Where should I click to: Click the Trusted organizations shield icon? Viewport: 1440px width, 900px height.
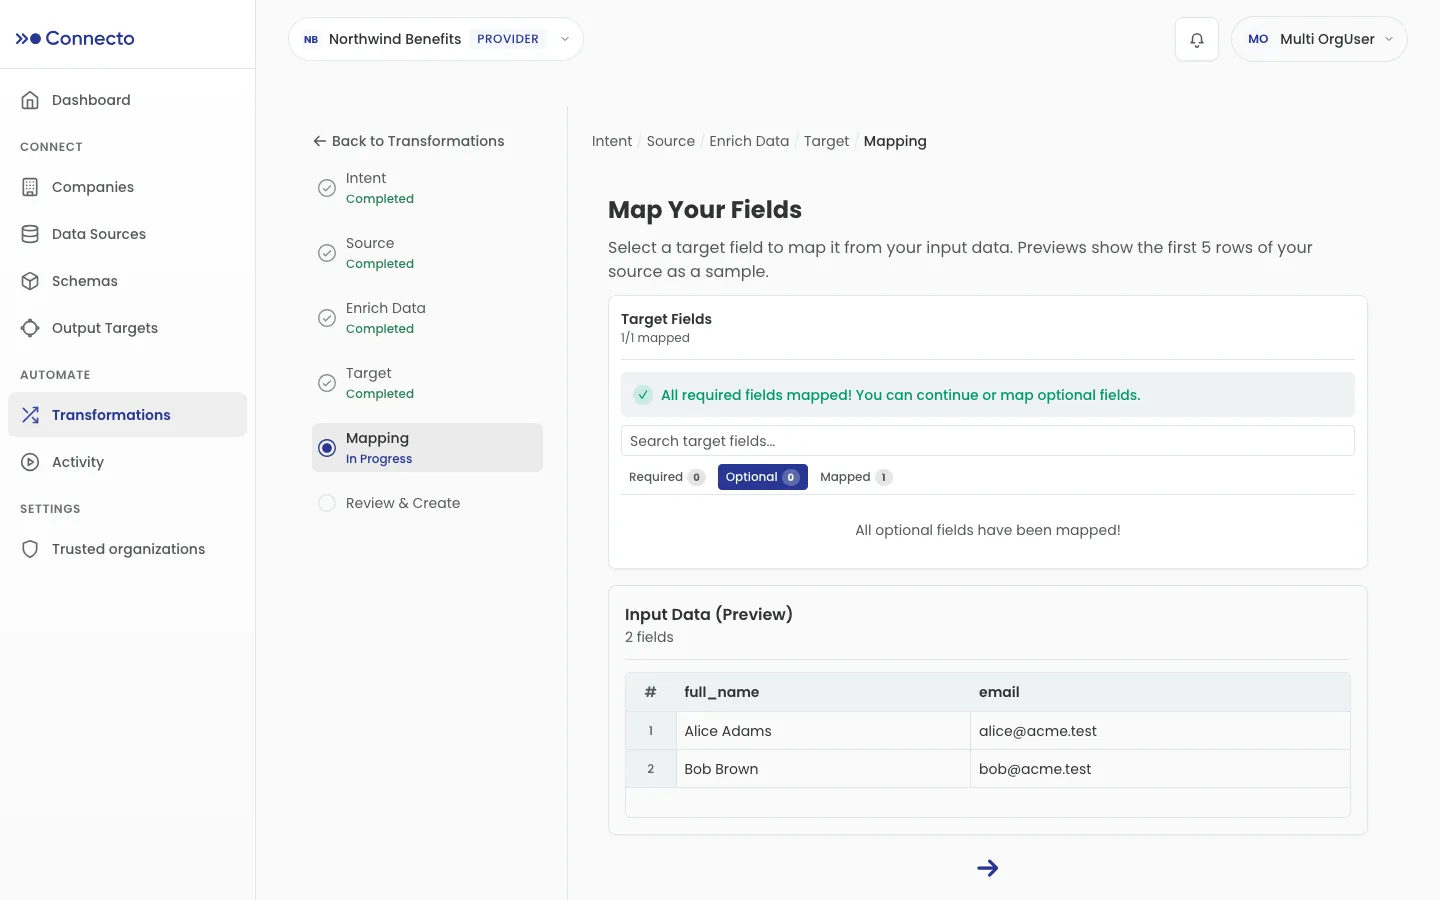(x=30, y=549)
